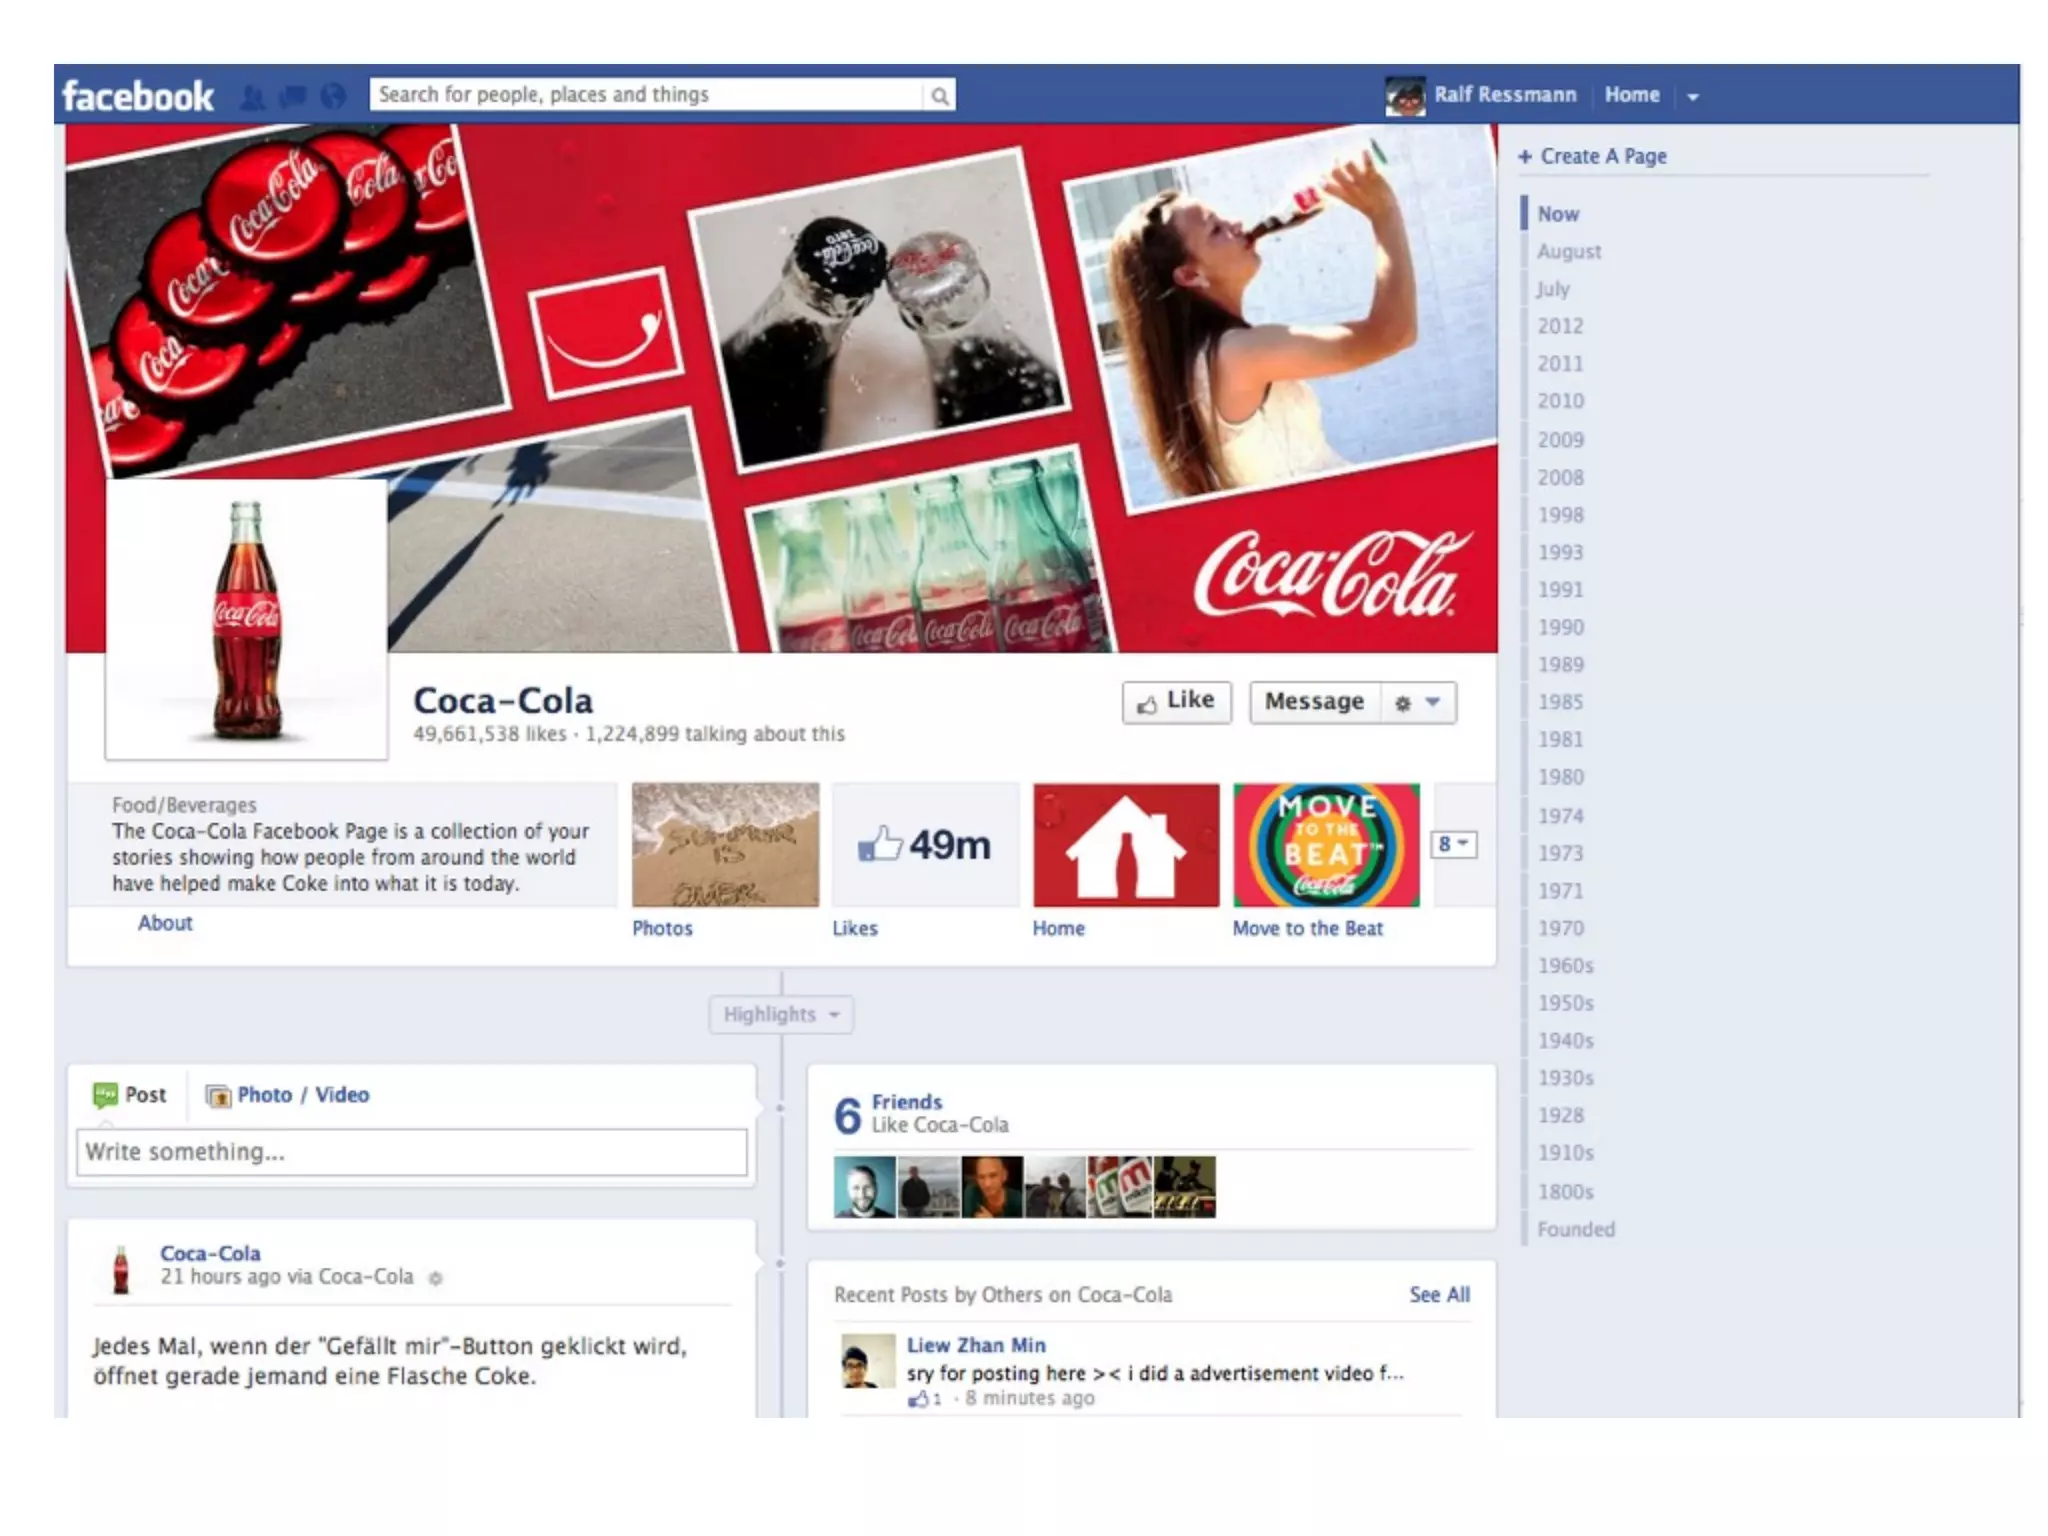Expand more apps with the 8 dropdown

click(1453, 845)
